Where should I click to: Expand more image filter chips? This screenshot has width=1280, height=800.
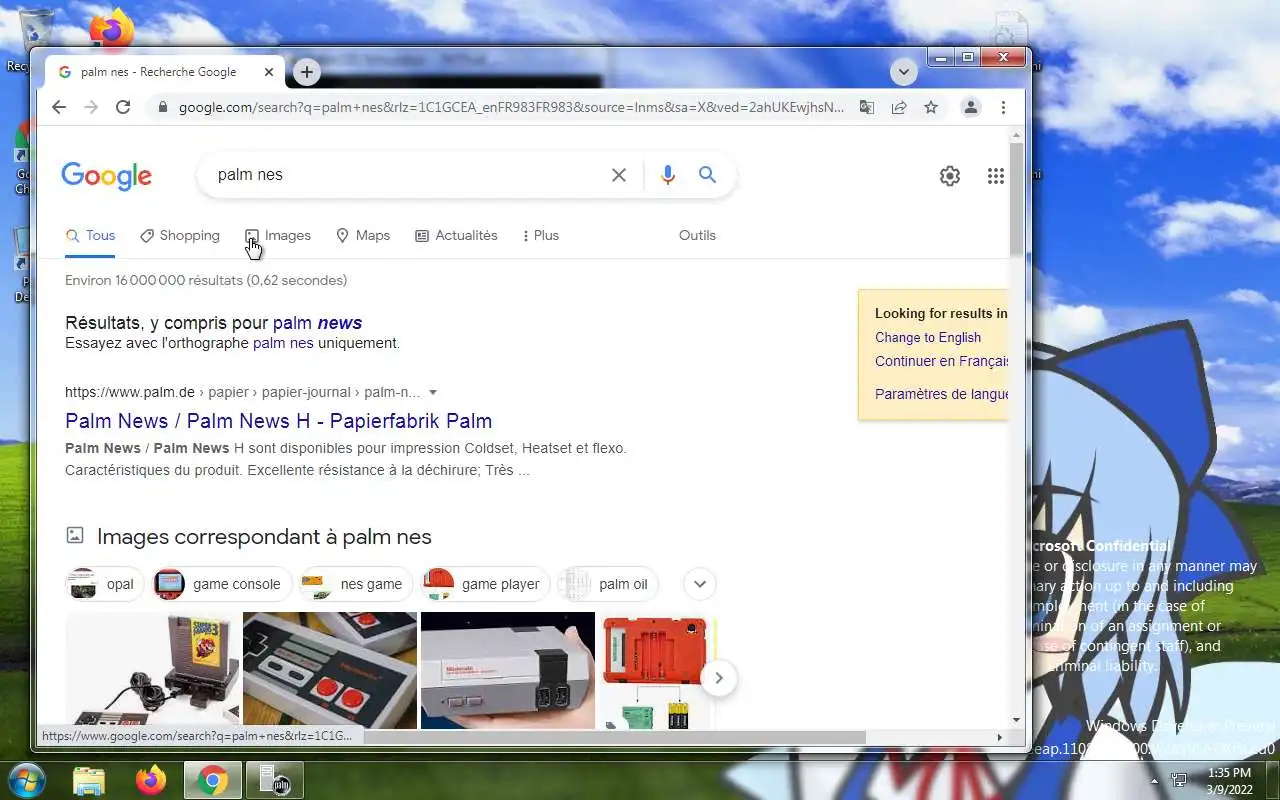pos(700,584)
